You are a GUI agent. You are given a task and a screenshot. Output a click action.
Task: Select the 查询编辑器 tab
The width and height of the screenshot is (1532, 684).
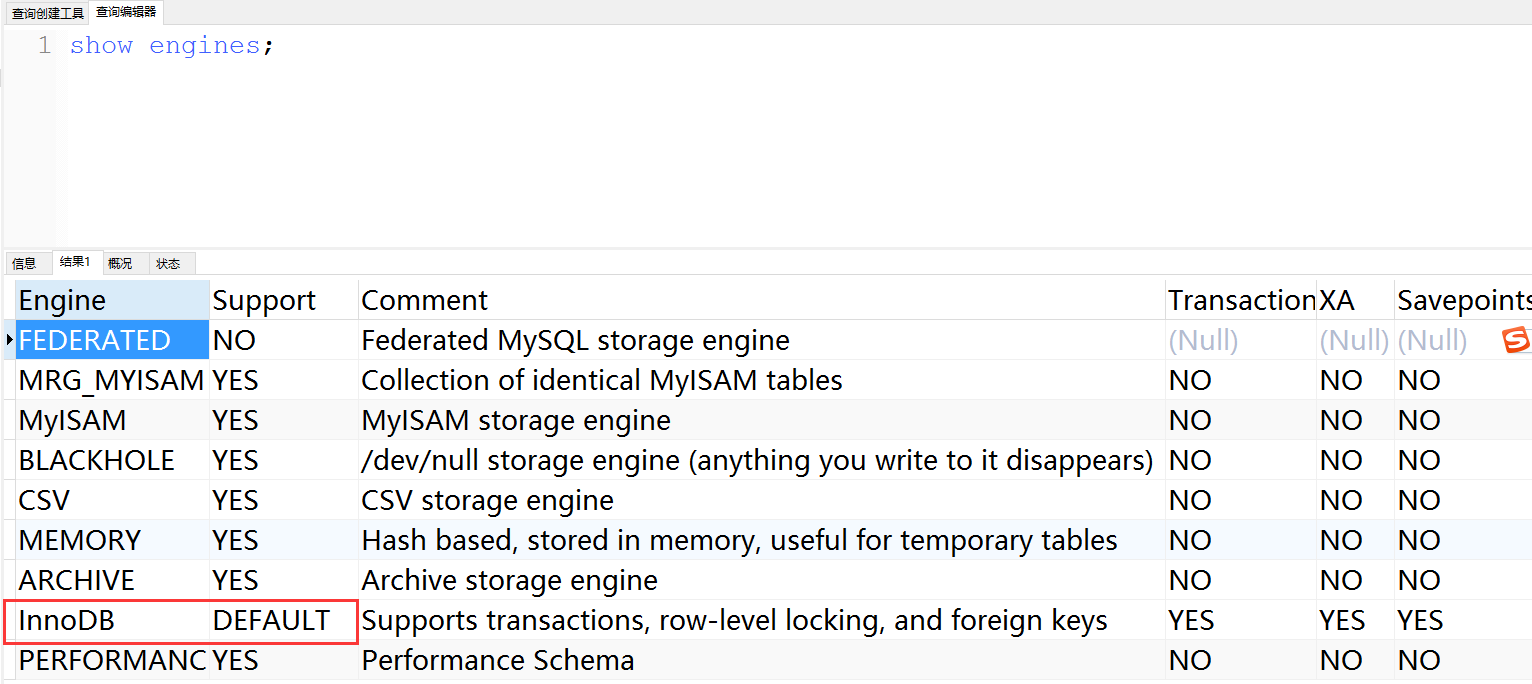[x=125, y=12]
